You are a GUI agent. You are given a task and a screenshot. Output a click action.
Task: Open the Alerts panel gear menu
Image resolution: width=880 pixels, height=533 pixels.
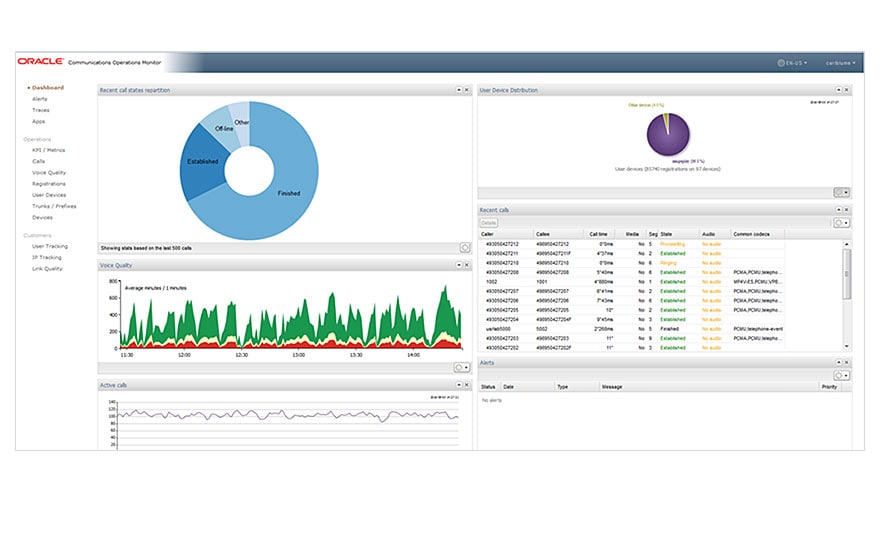841,375
